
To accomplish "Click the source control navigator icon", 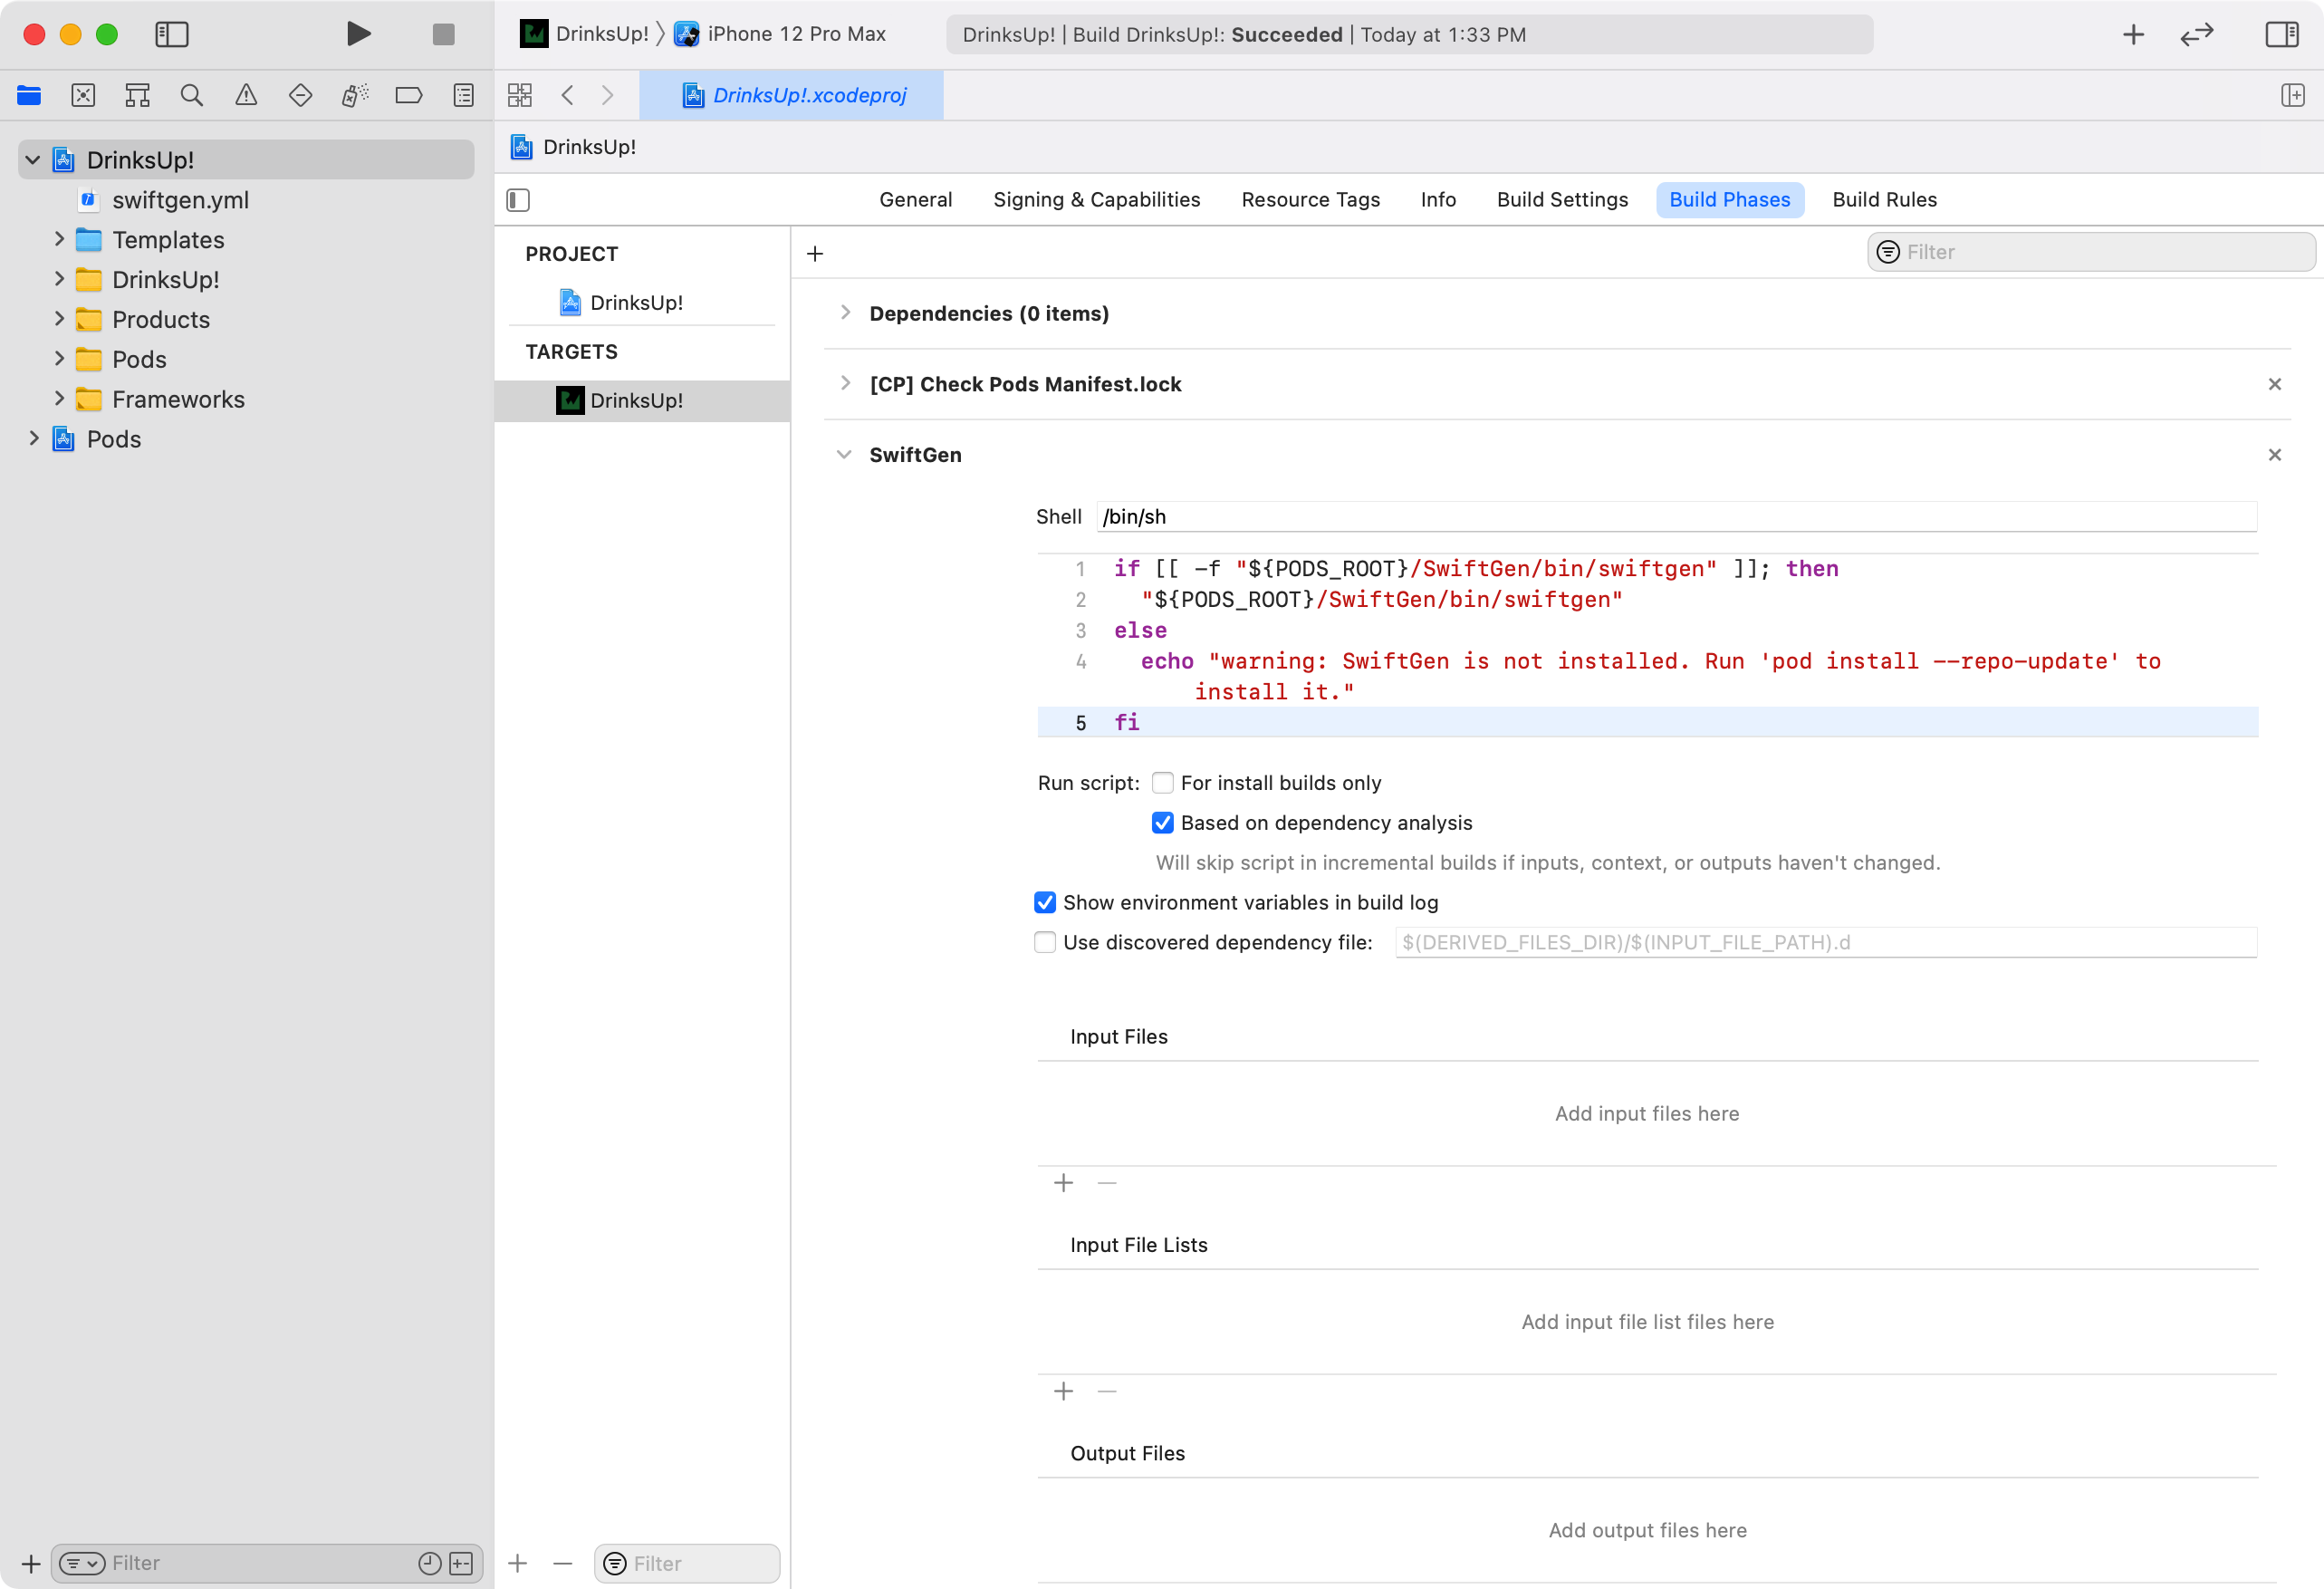I will [83, 95].
